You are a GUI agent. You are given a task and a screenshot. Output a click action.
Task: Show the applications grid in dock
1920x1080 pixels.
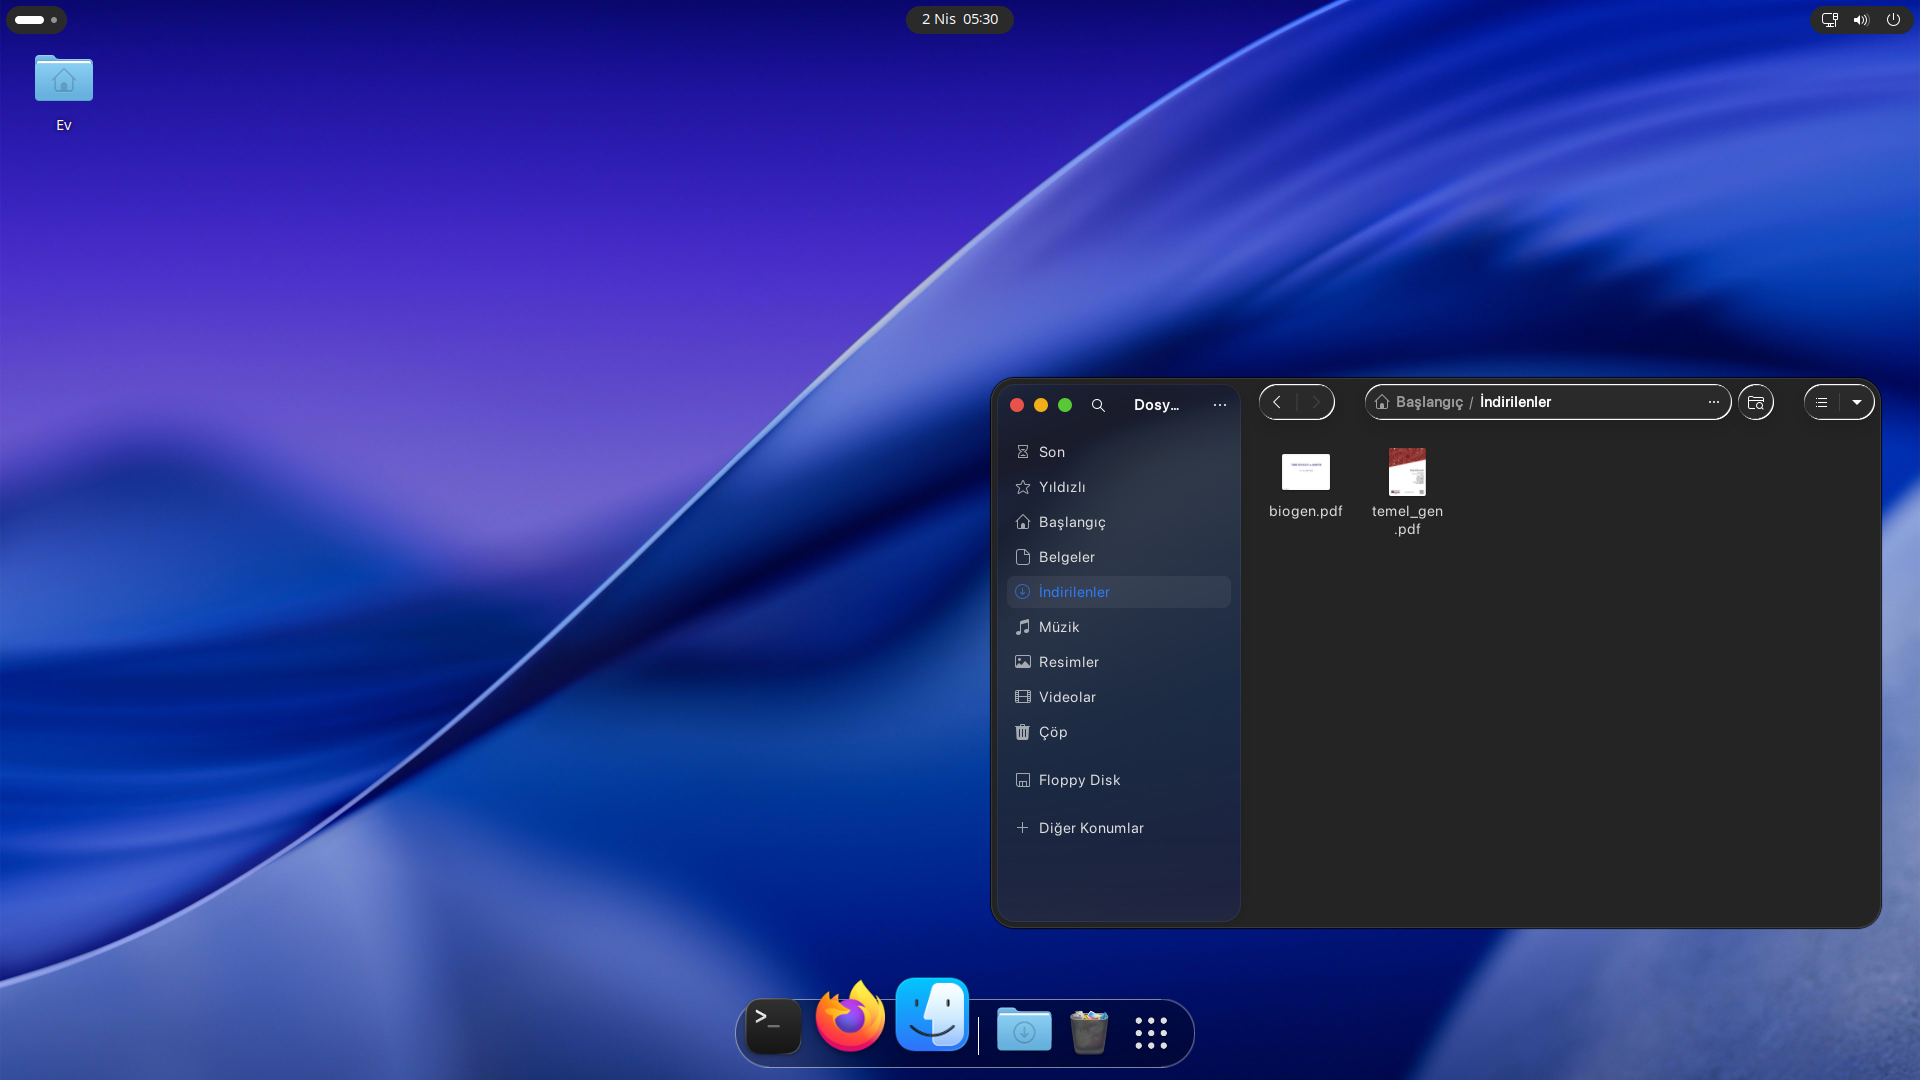(1151, 1033)
